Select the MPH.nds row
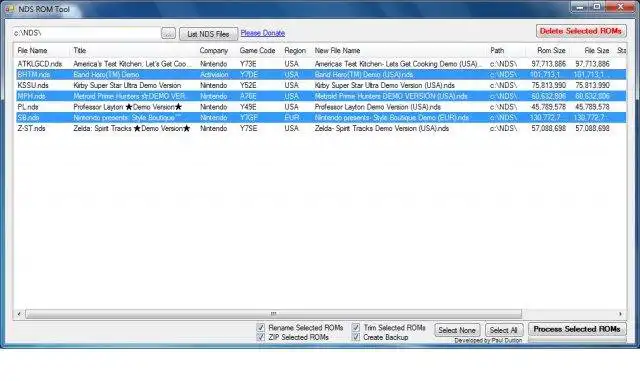Image resolution: width=640 pixels, height=381 pixels. click(321, 96)
